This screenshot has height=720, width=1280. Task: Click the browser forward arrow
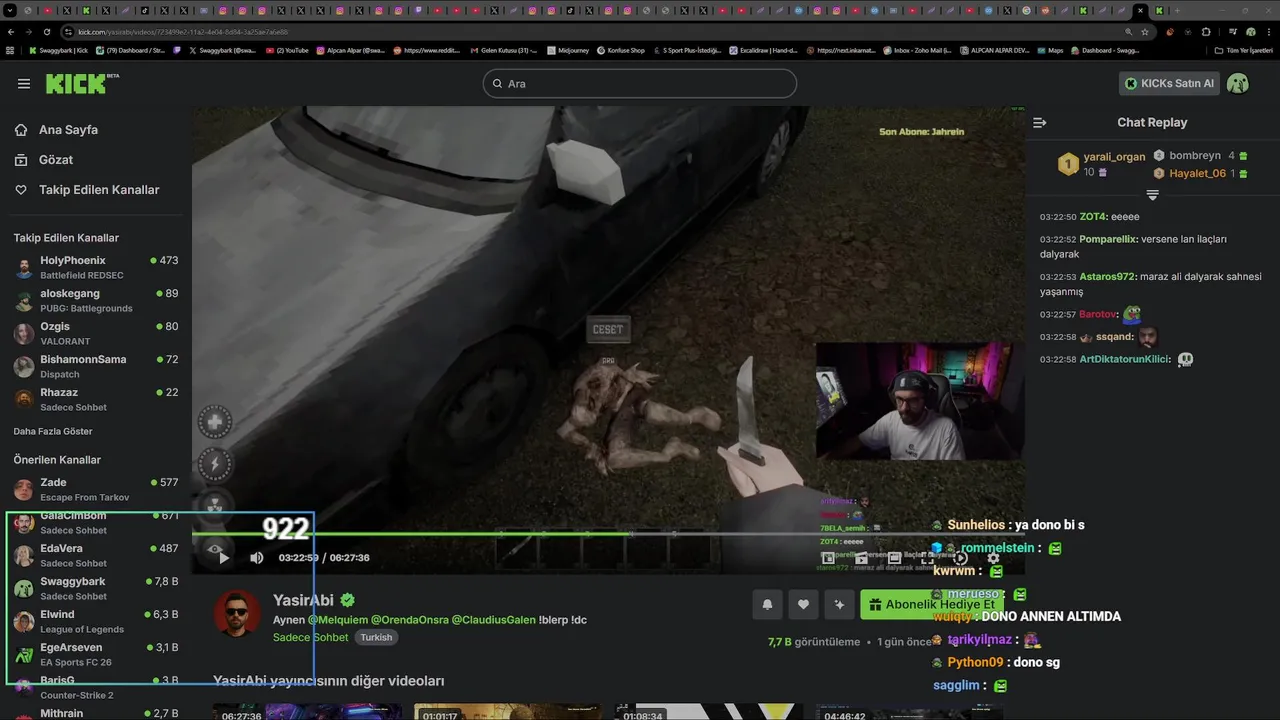[31, 32]
